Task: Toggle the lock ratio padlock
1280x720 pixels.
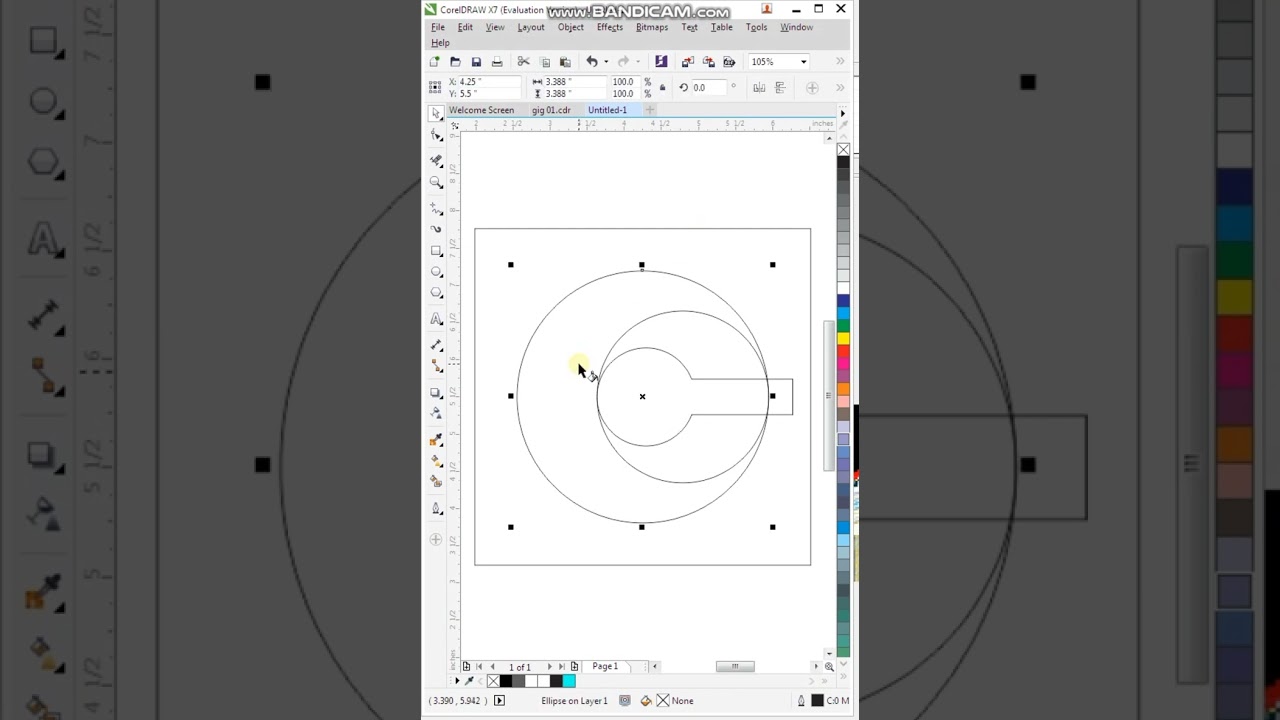Action: [662, 88]
